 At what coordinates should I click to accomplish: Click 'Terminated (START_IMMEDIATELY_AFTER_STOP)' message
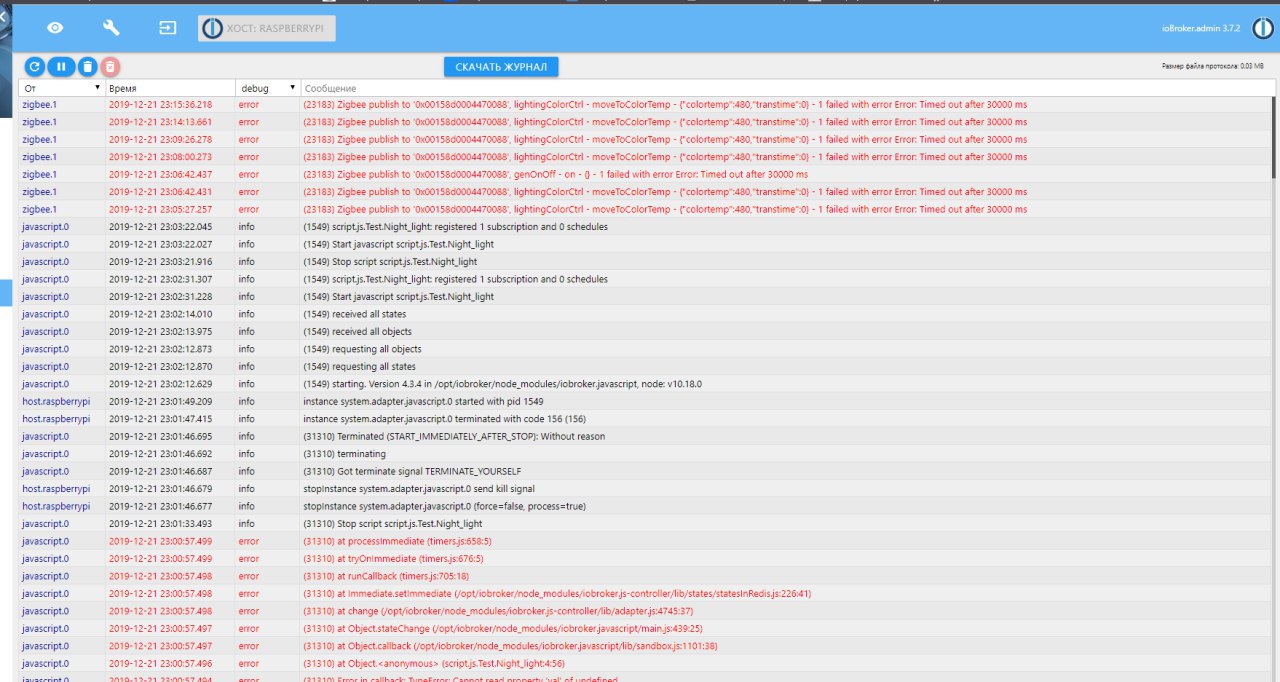point(454,437)
